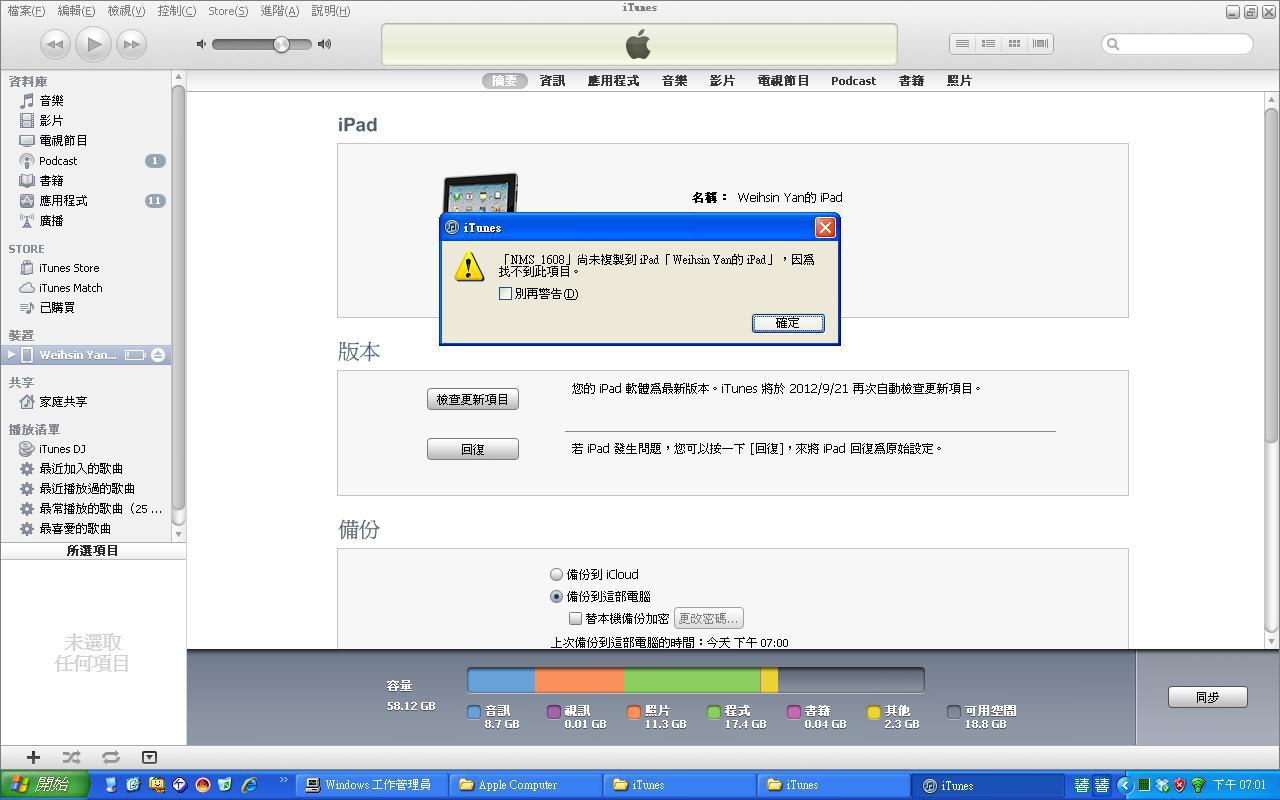Screen dimensions: 1280x800
Task: Click the 更改密碼 button
Action: coord(708,619)
